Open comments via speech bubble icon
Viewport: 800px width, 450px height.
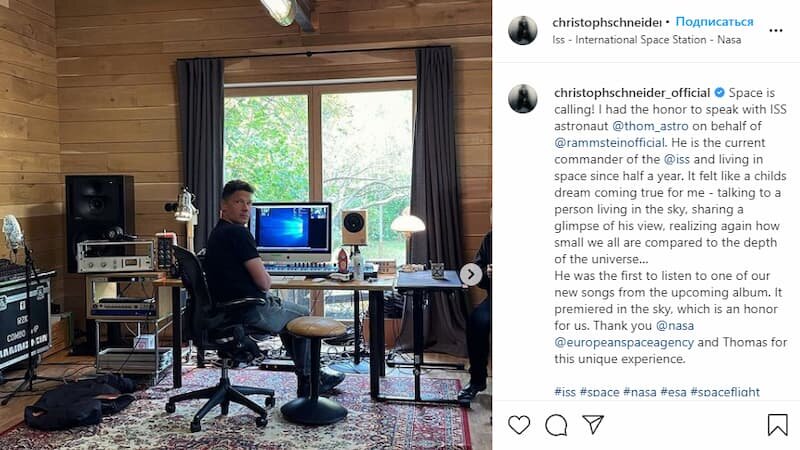(x=556, y=424)
